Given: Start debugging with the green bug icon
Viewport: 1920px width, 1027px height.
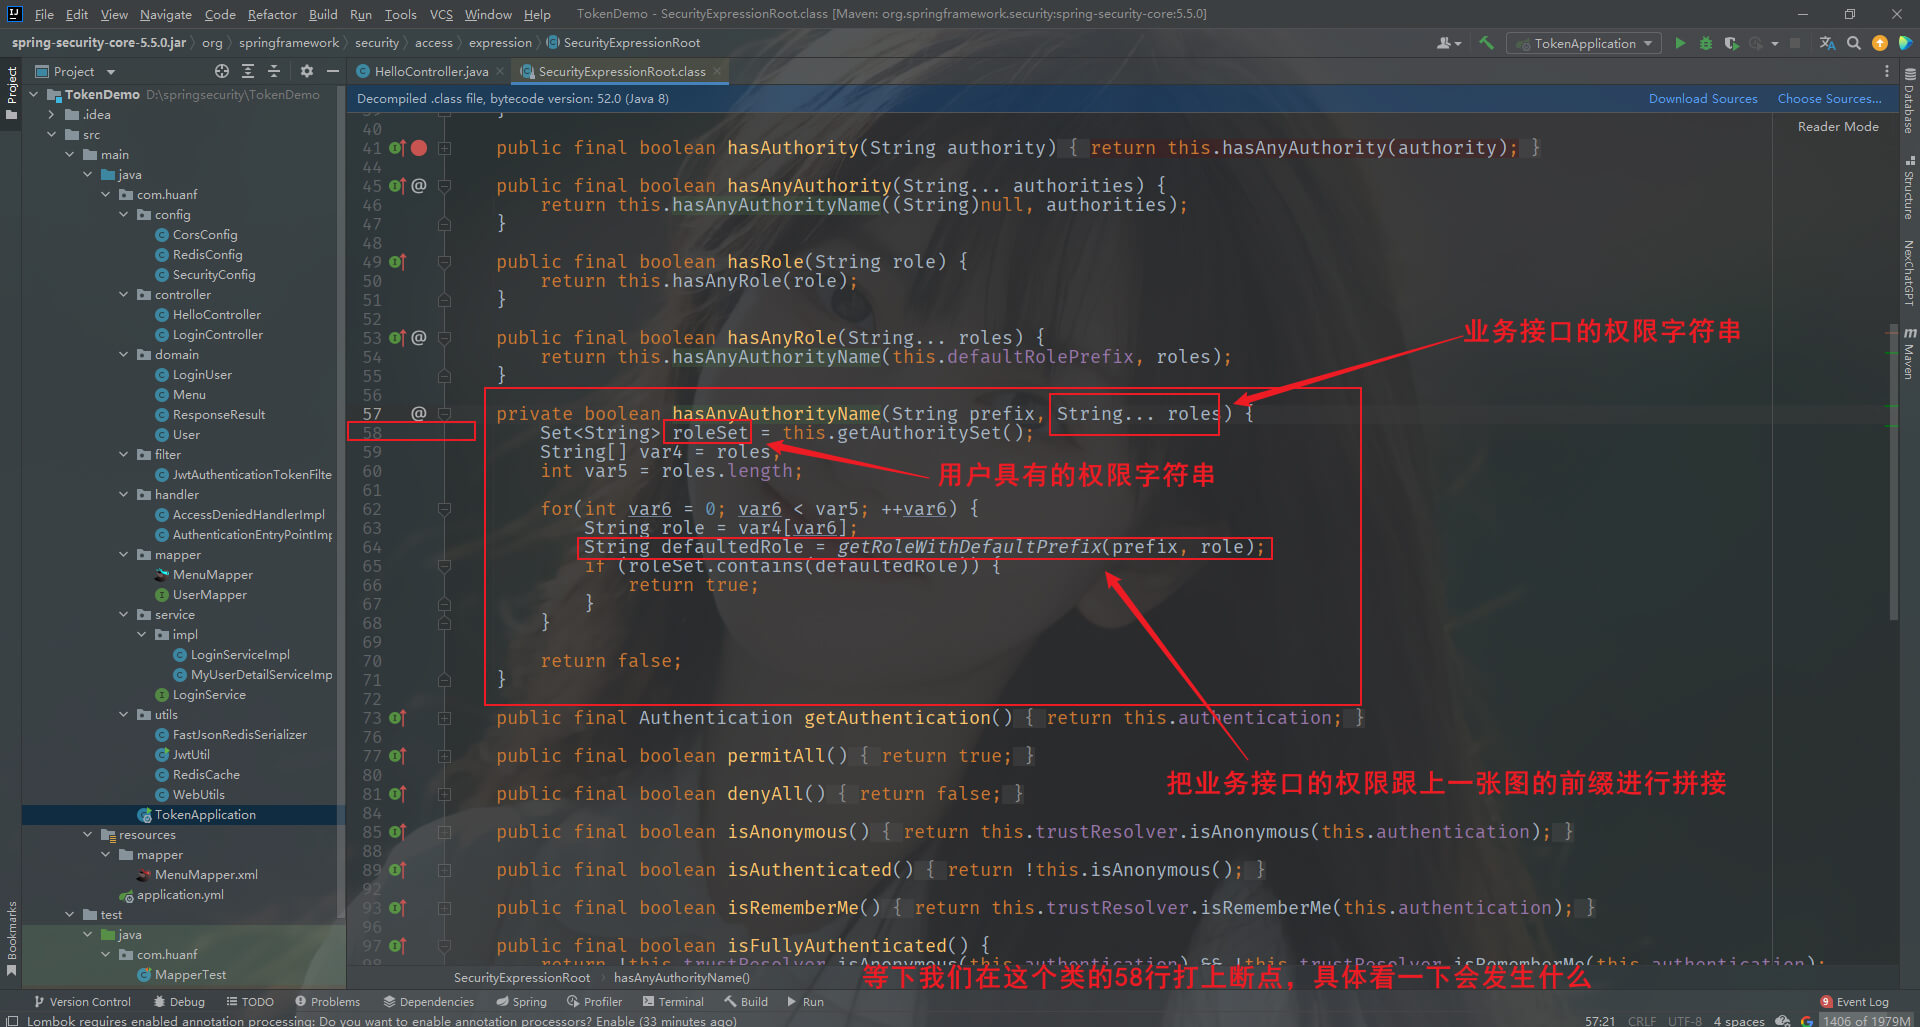Looking at the screenshot, I should click(1706, 43).
